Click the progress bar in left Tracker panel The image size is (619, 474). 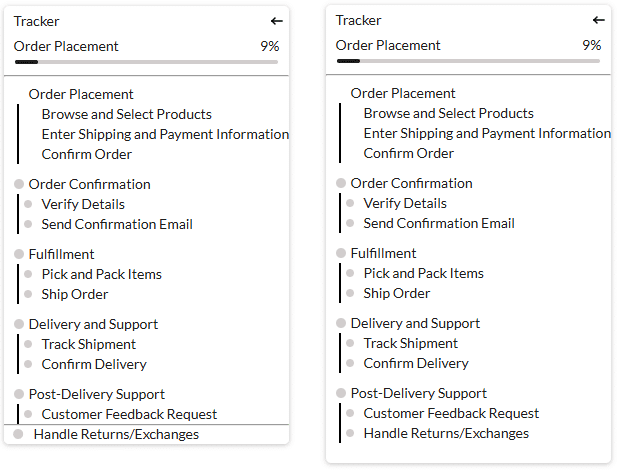tap(146, 62)
